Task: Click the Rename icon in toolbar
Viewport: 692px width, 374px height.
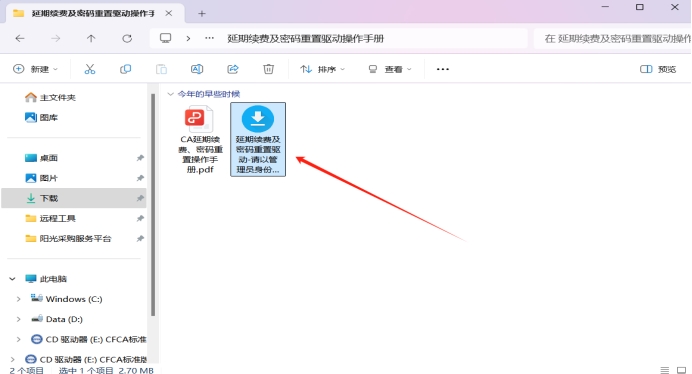Action: 197,69
